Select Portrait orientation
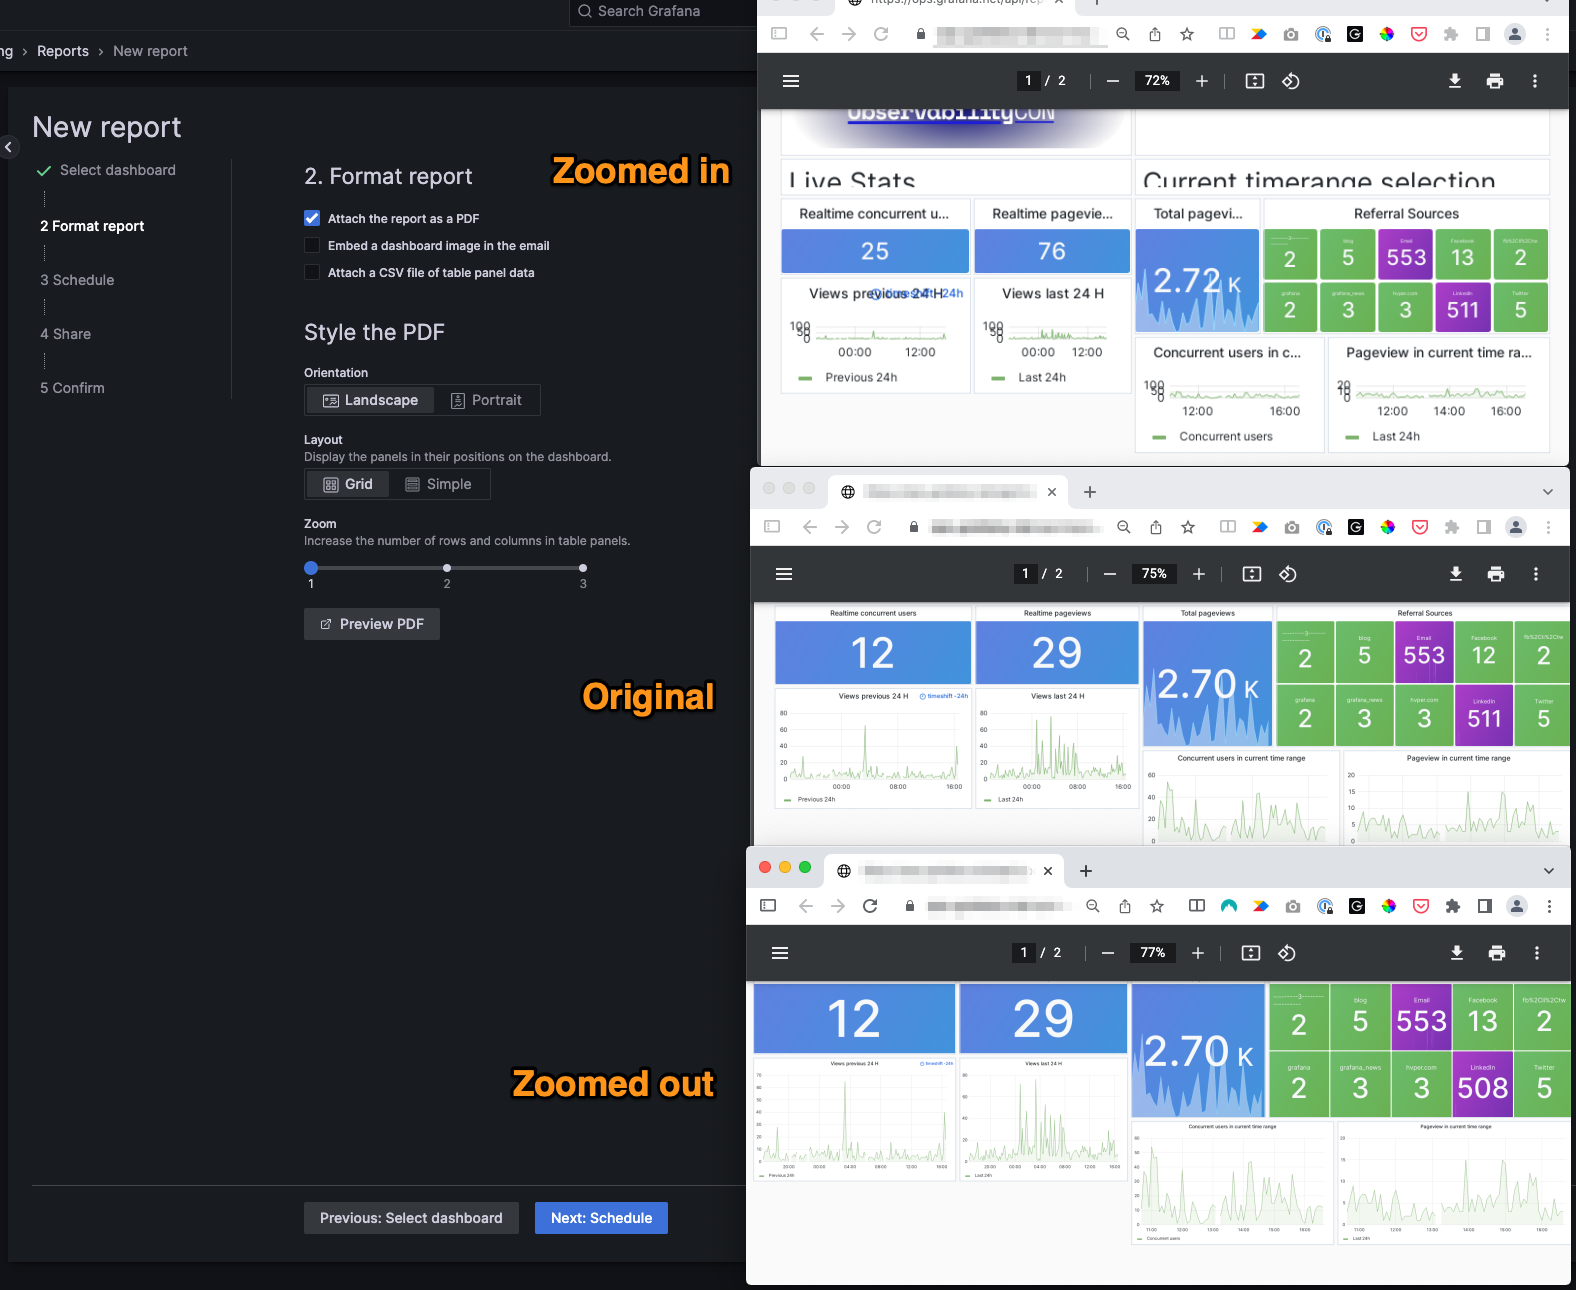 pyautogui.click(x=487, y=400)
